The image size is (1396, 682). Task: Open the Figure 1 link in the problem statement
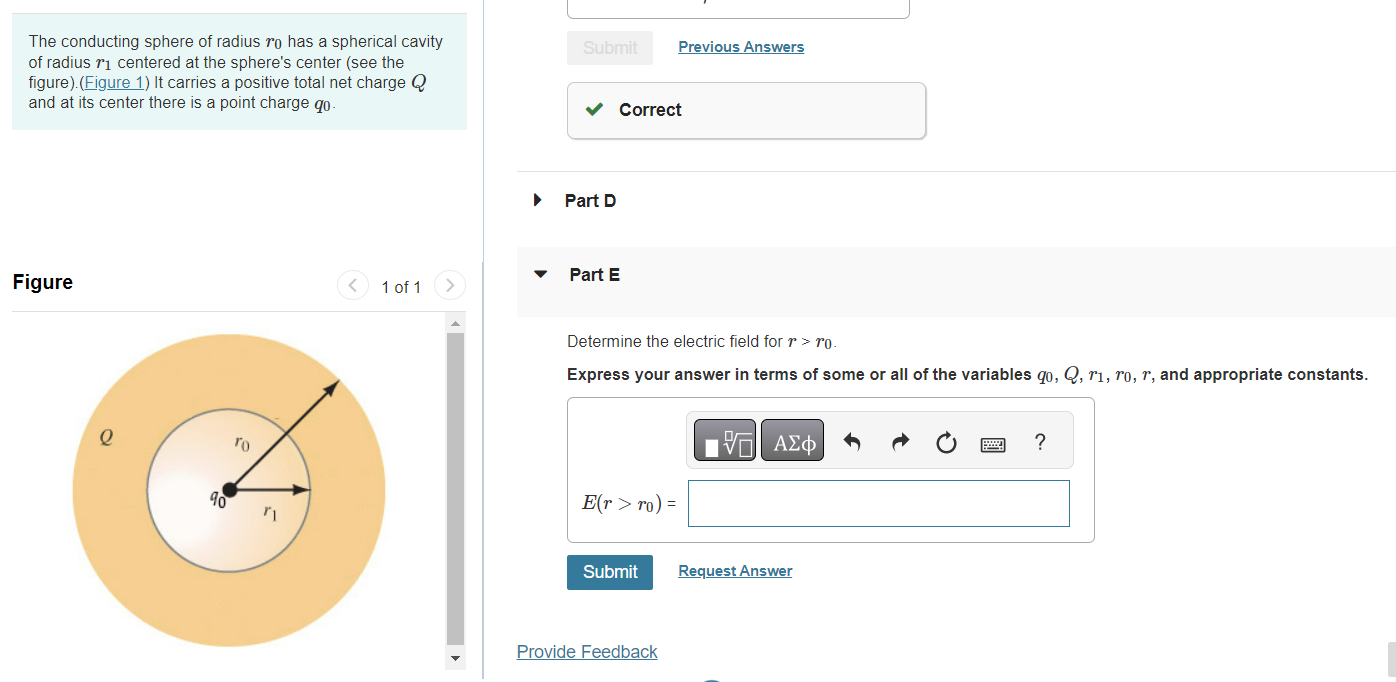(x=114, y=82)
